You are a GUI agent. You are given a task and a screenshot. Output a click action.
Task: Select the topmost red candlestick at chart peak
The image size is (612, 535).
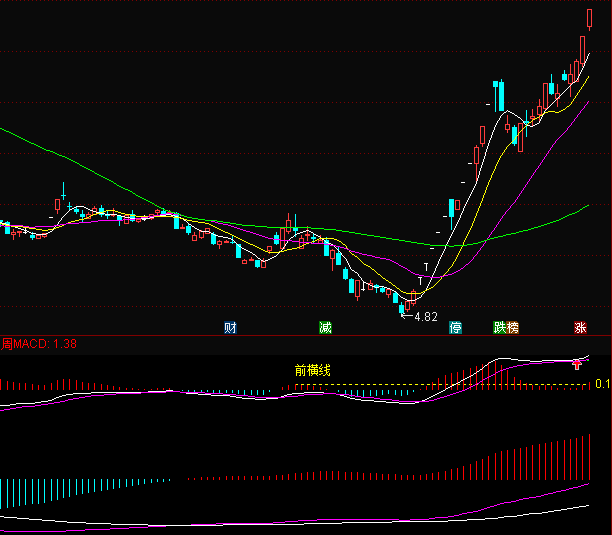coord(589,20)
